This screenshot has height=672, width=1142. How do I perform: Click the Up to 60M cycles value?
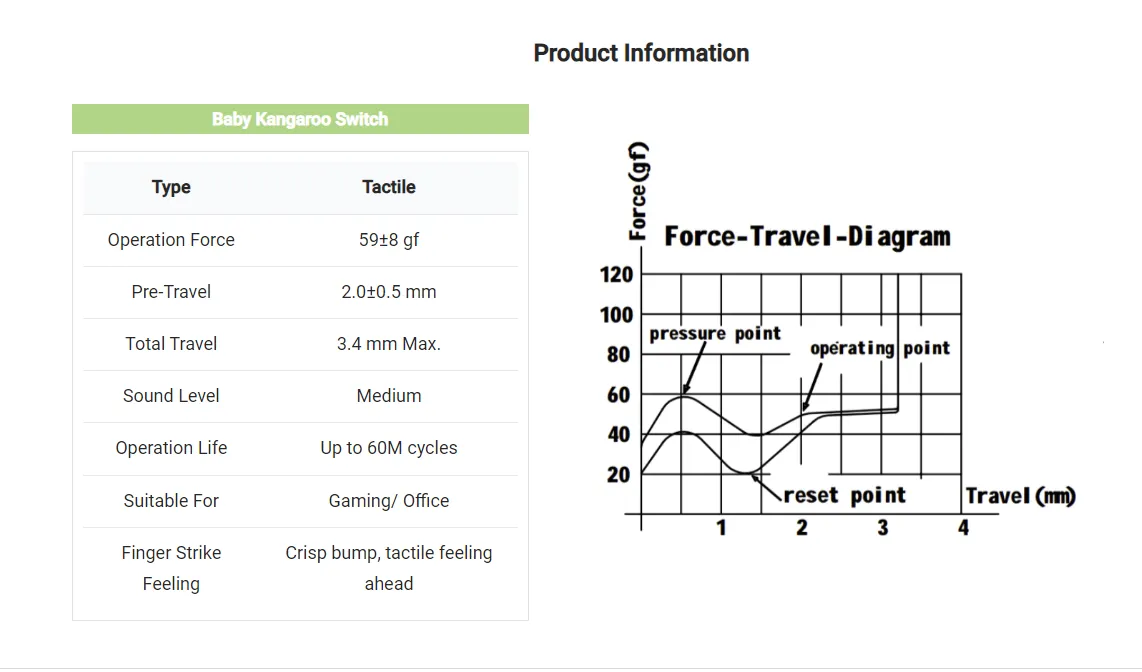tap(388, 448)
